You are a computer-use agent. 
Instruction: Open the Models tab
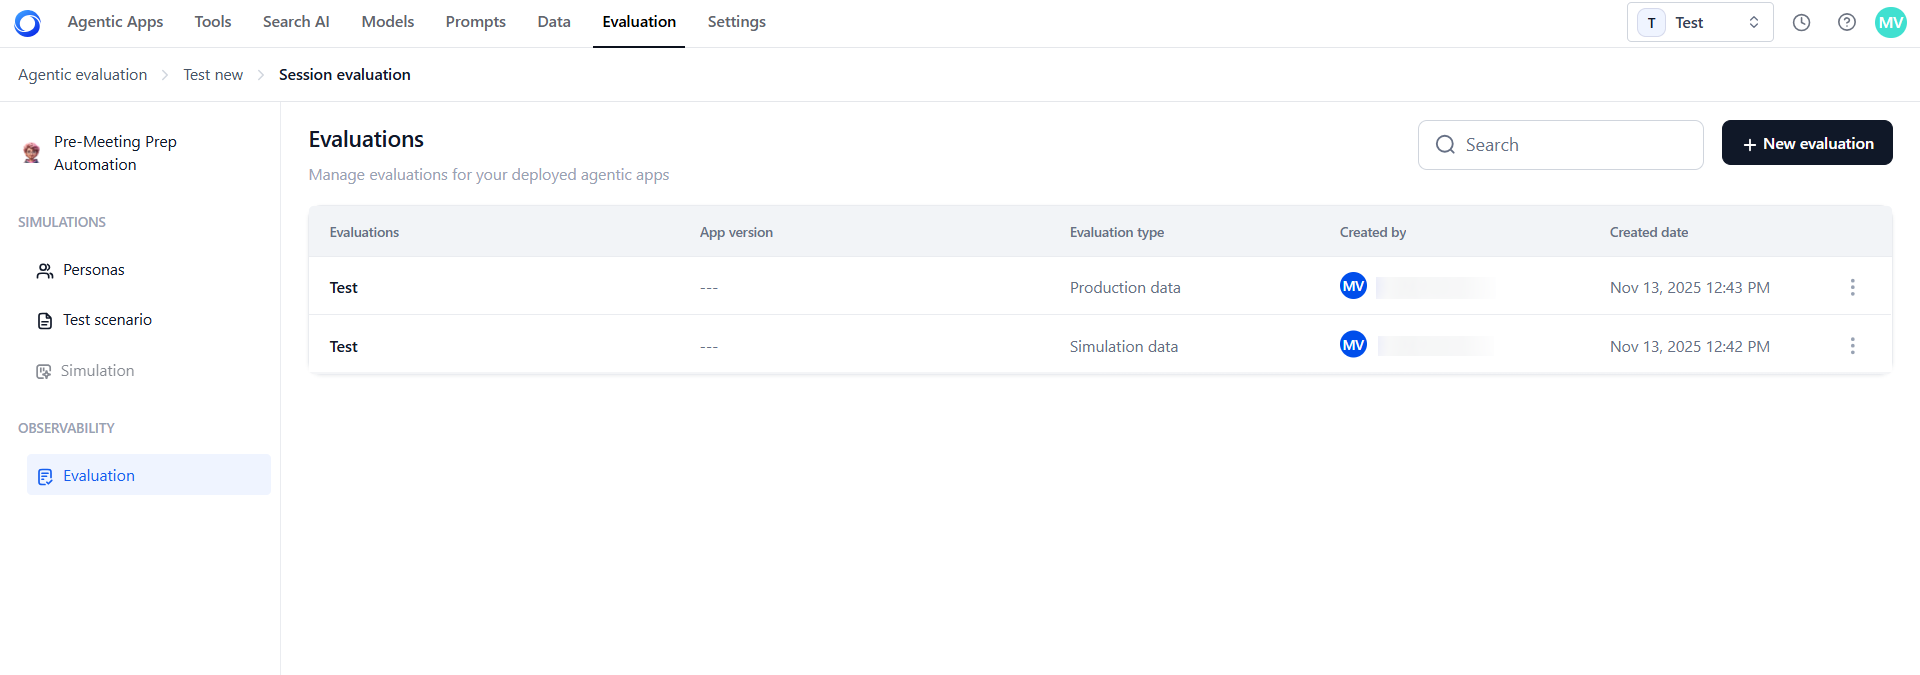click(388, 22)
